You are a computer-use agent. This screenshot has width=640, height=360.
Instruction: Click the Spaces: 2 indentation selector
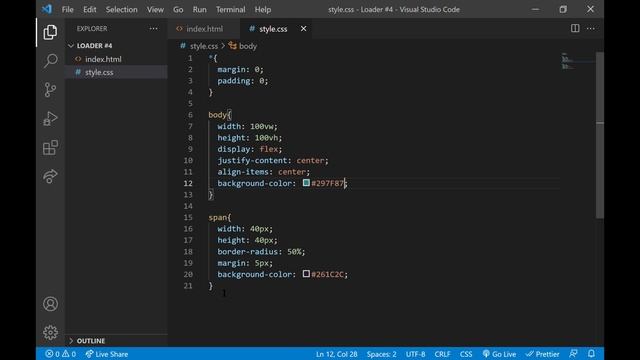(x=381, y=354)
